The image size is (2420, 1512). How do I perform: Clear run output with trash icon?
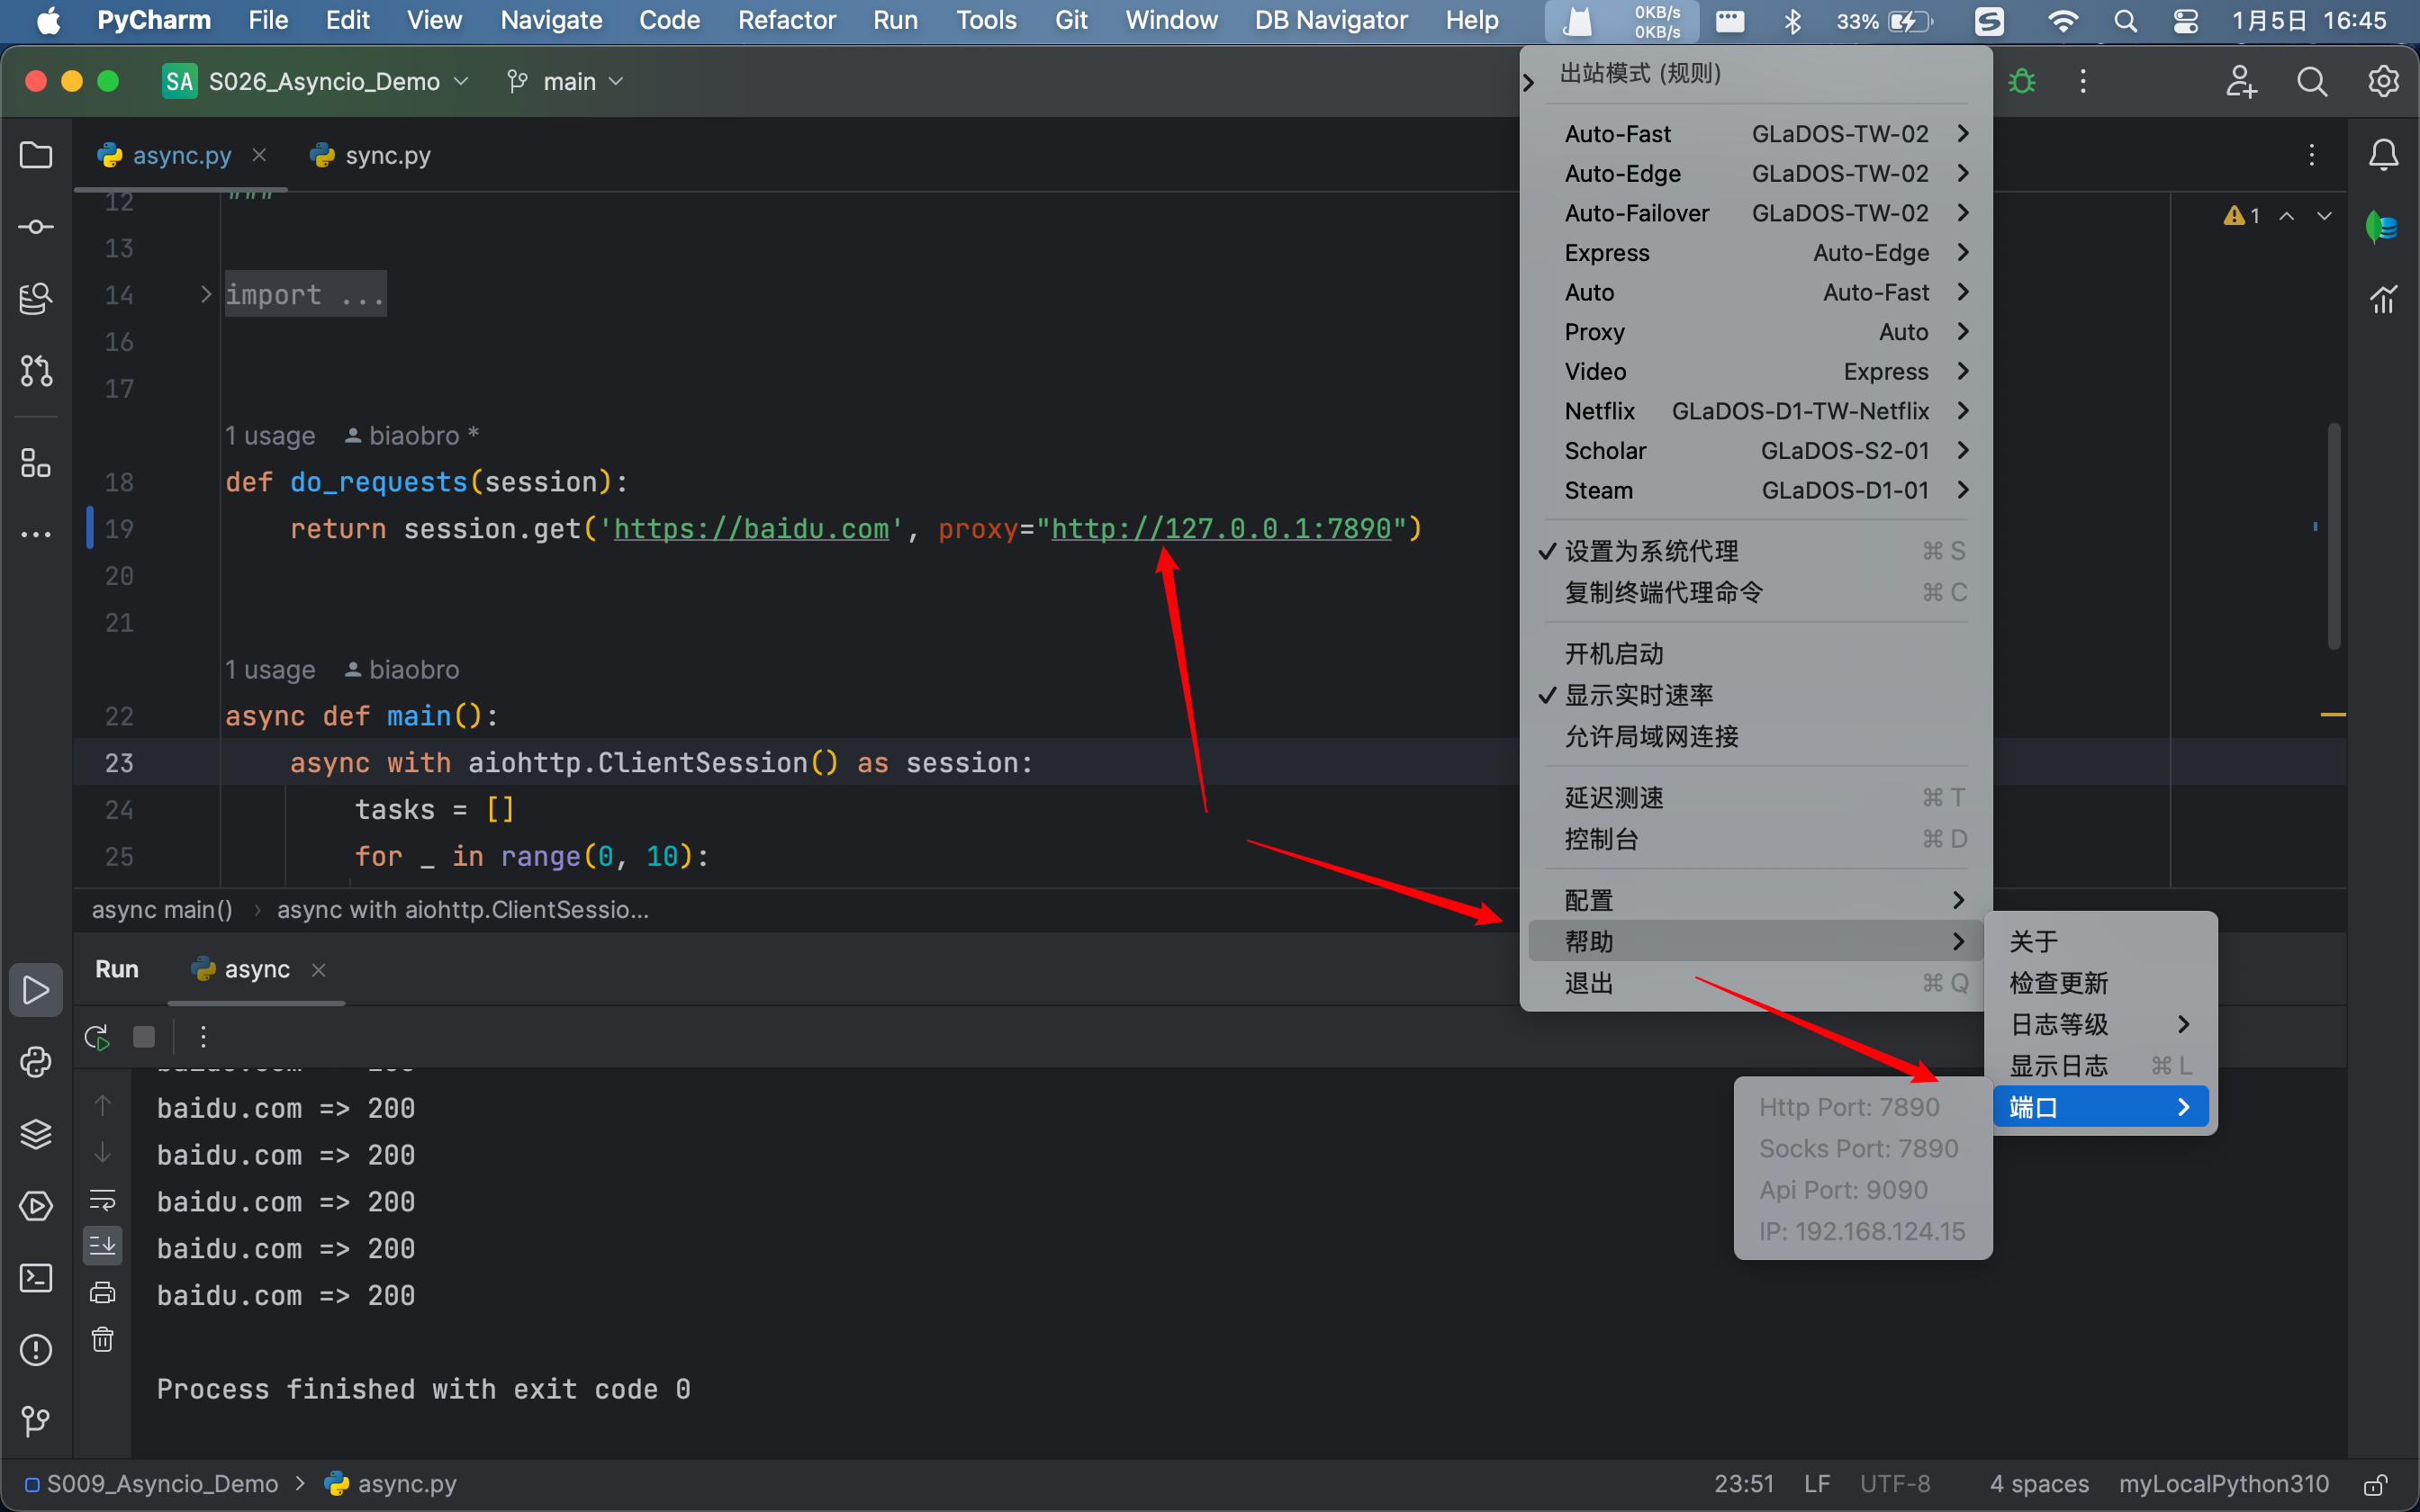point(102,1340)
